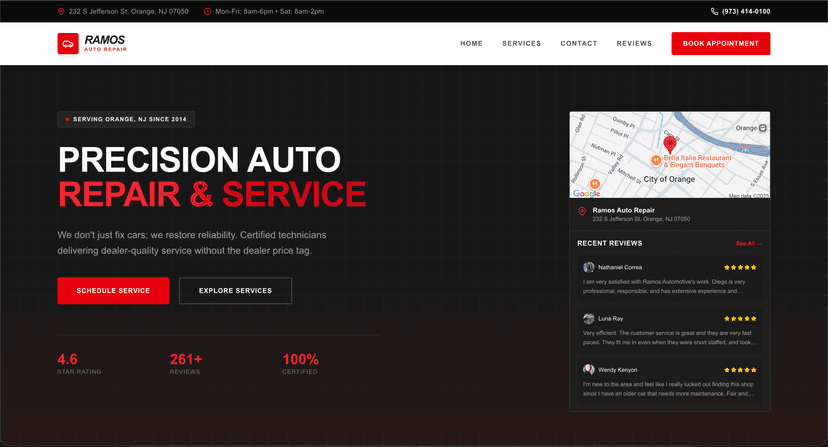The height and width of the screenshot is (447, 828).
Task: Click the Orange train station icon on map
Action: tap(763, 128)
